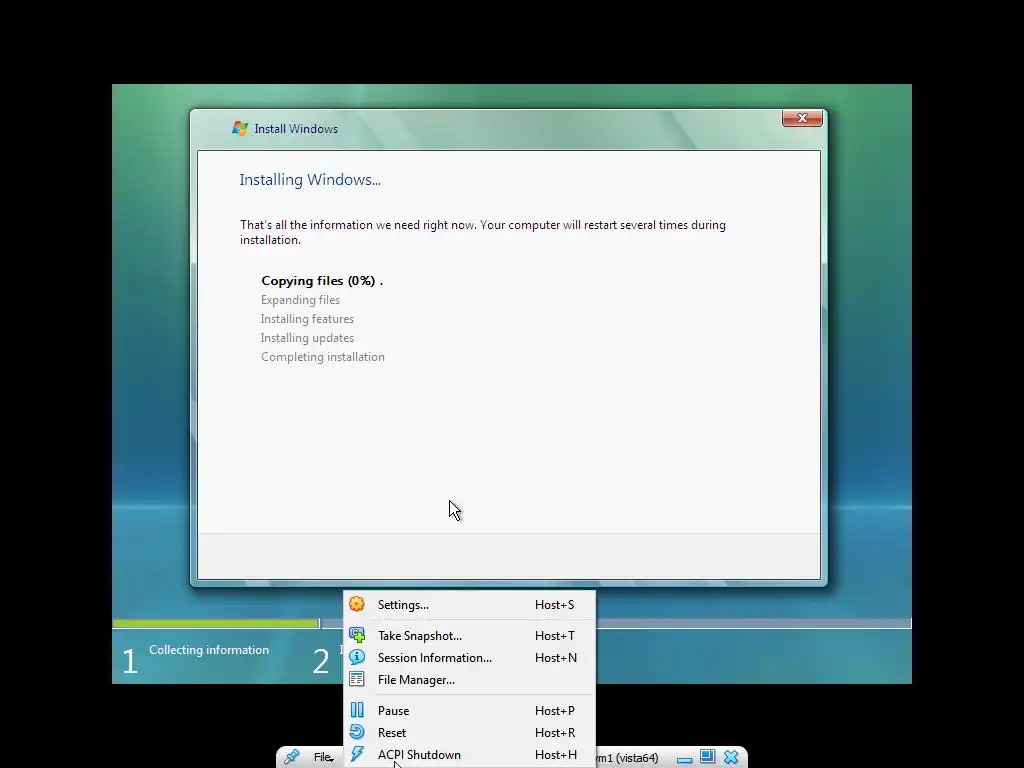Open the File dropdown on mini toolbar

point(323,758)
